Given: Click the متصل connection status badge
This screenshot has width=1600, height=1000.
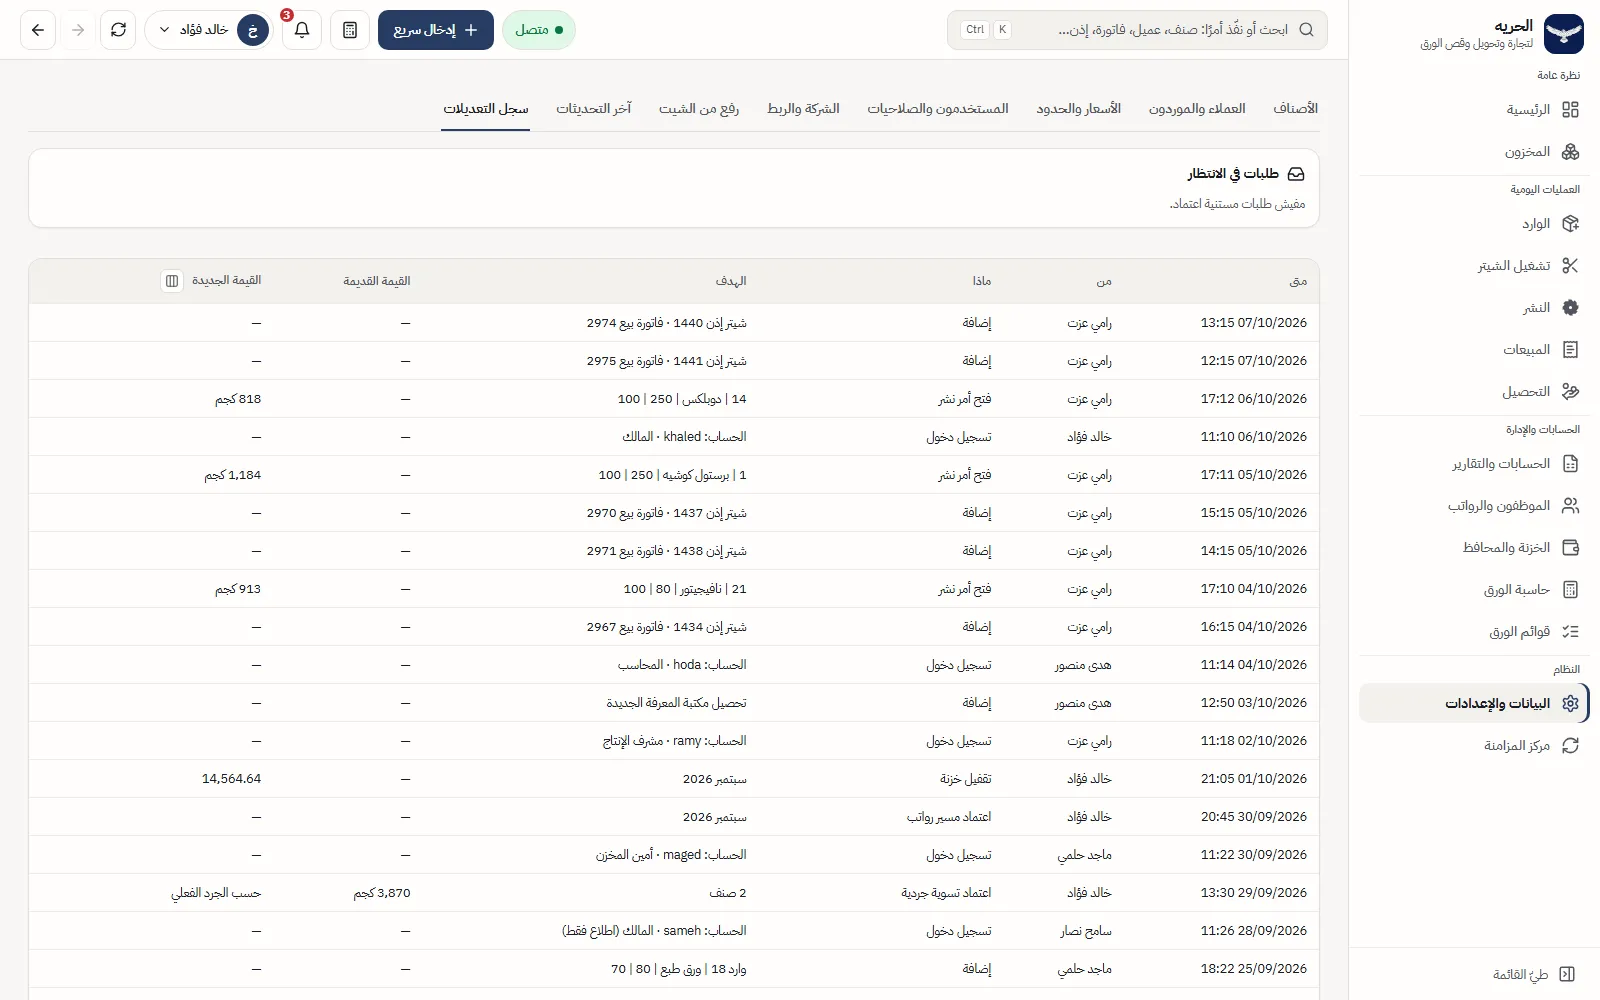Looking at the screenshot, I should coord(539,30).
